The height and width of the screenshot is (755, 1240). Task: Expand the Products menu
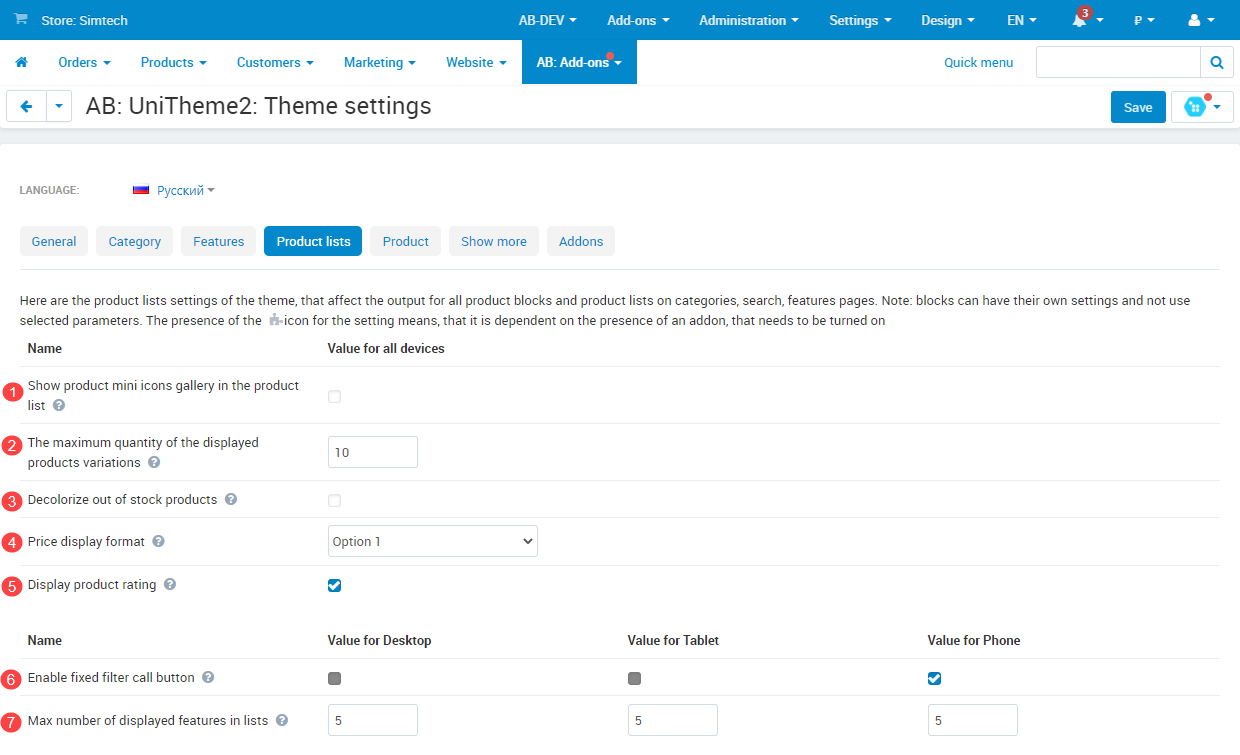[174, 62]
